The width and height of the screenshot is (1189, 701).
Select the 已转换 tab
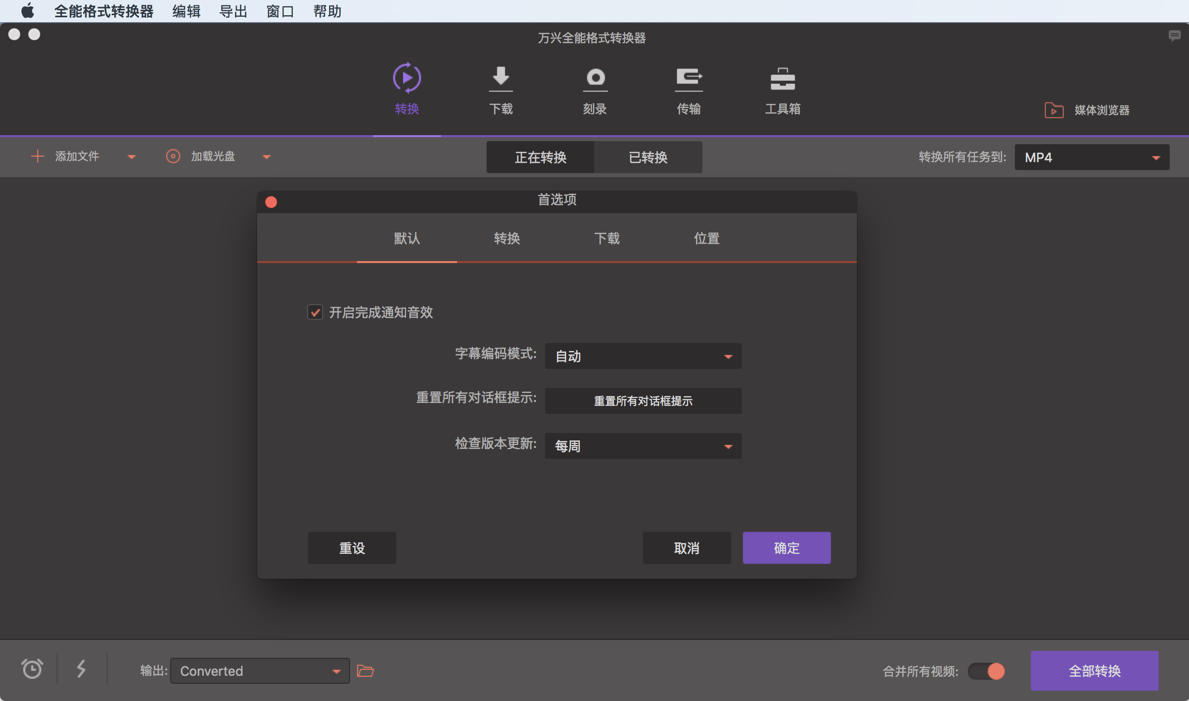pyautogui.click(x=648, y=157)
